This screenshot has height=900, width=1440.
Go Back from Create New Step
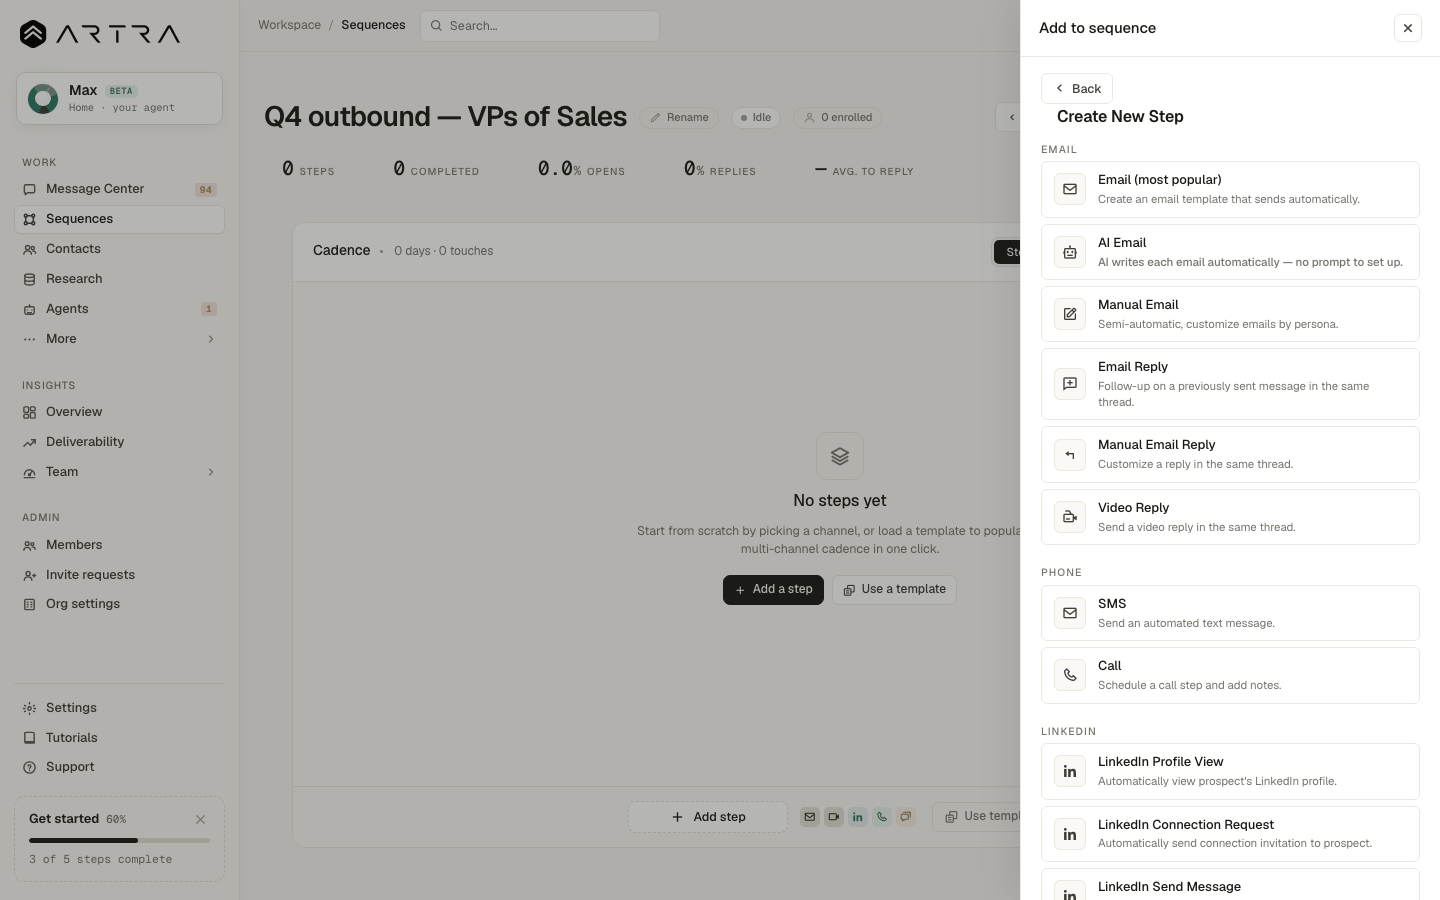coord(1077,88)
